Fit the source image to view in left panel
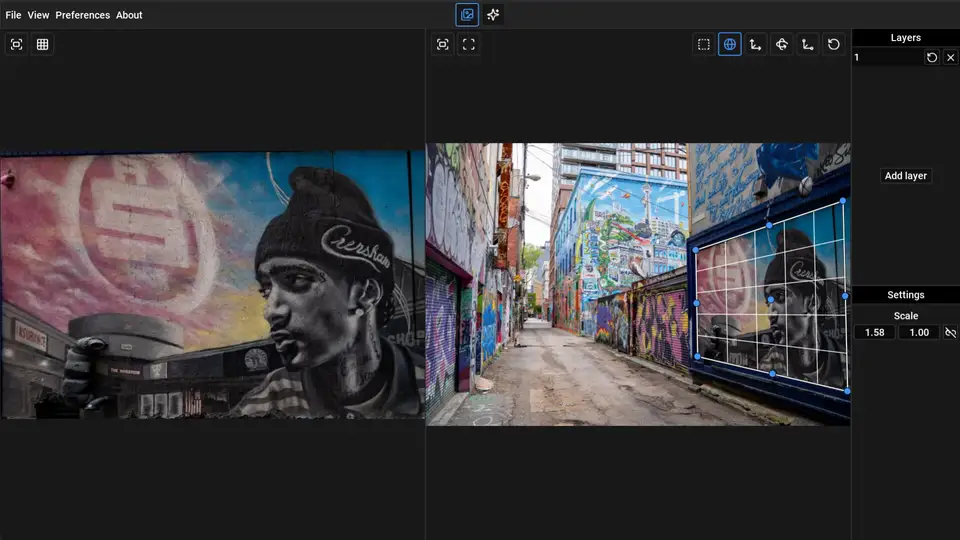This screenshot has height=540, width=960. [x=17, y=44]
